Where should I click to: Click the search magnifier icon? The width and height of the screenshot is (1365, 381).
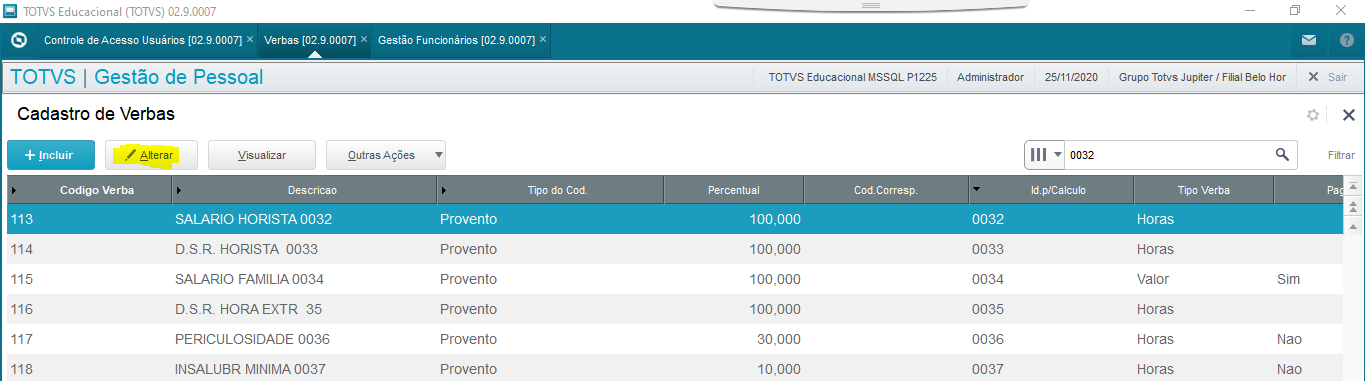(1282, 155)
